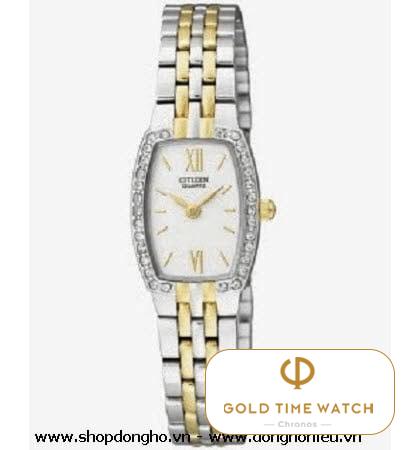This screenshot has width=410, height=450.
Task: Click the gold crown of the watch
Action: [269, 210]
